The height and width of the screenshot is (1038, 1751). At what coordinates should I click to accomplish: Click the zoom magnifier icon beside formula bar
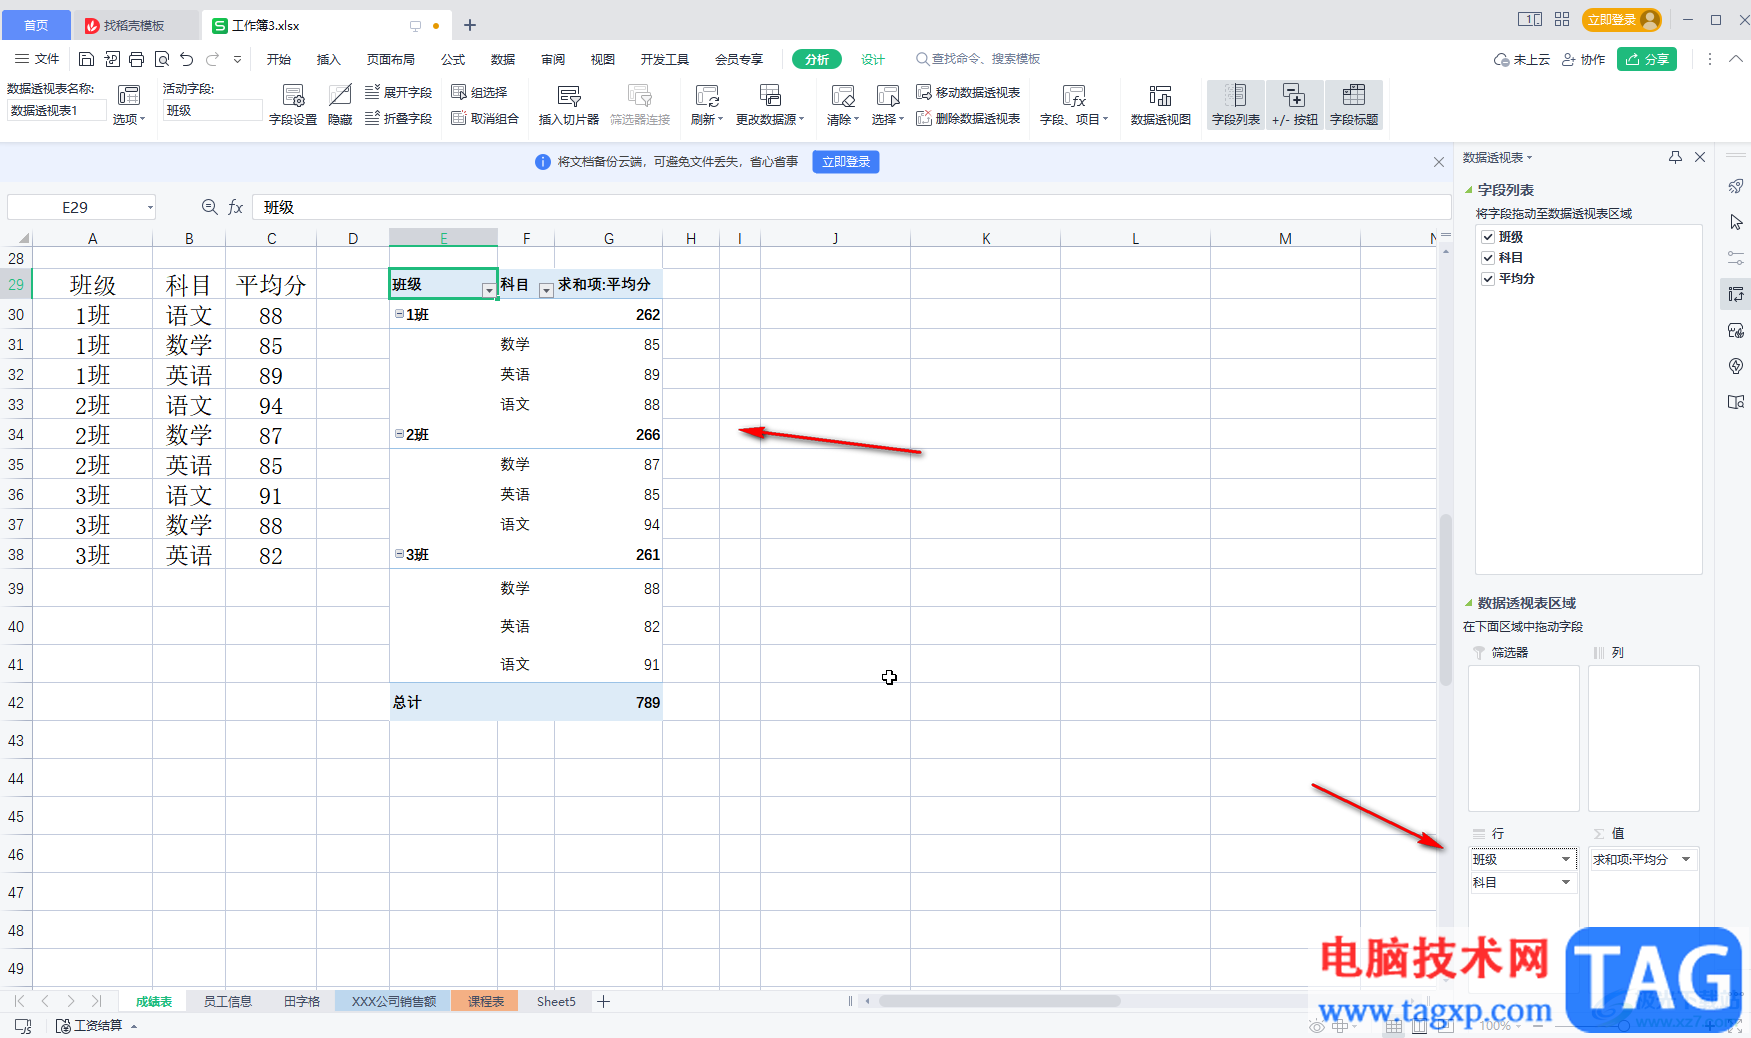[210, 207]
